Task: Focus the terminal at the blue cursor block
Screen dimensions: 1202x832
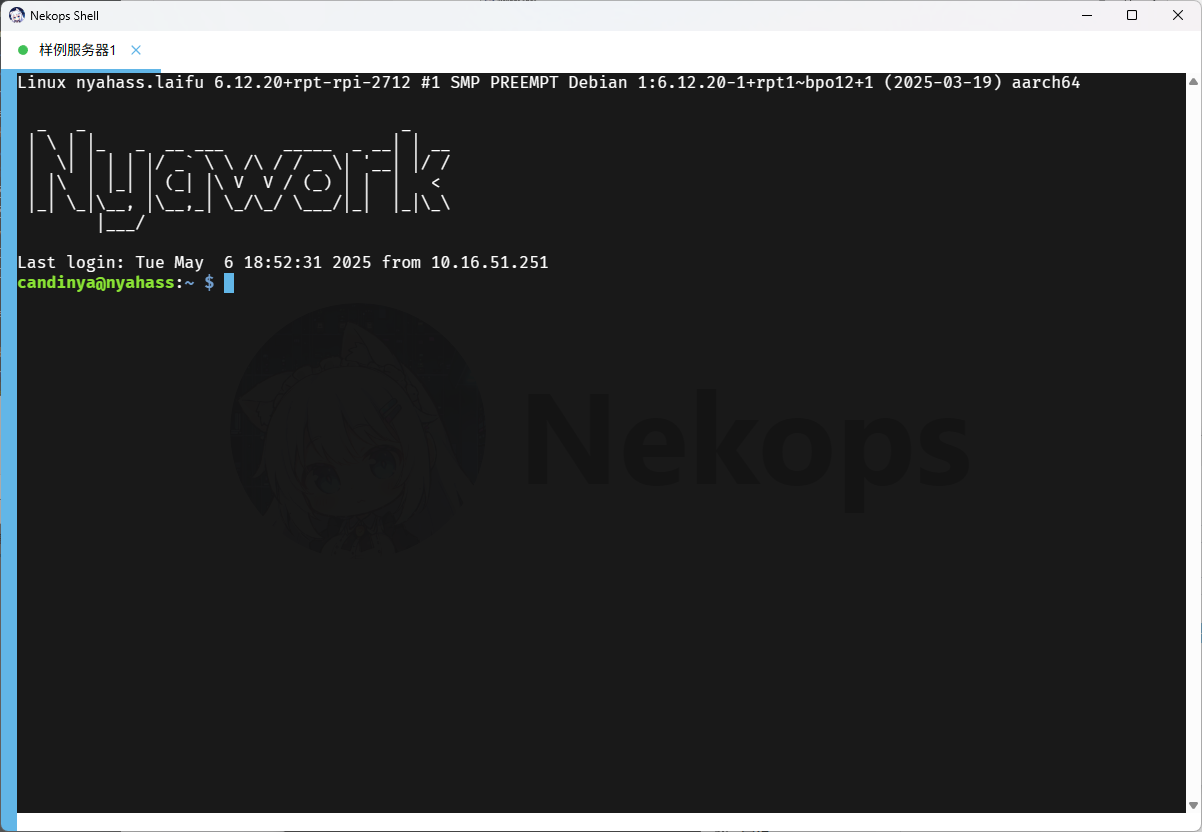Action: pos(229,283)
